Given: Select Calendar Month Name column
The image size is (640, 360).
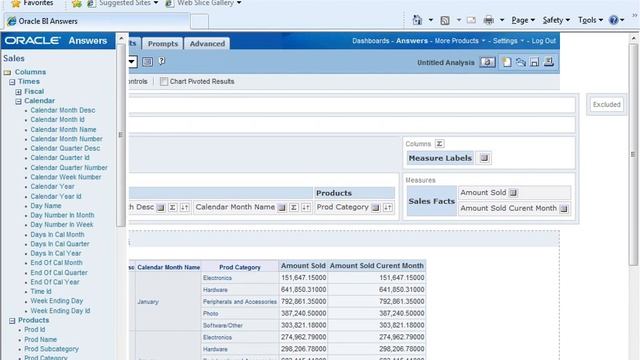Looking at the screenshot, I should [x=63, y=129].
